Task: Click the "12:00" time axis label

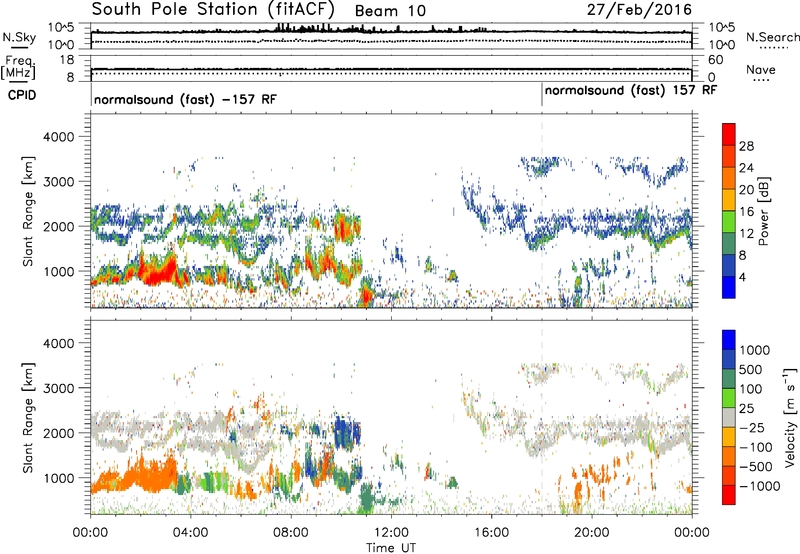Action: tap(391, 533)
